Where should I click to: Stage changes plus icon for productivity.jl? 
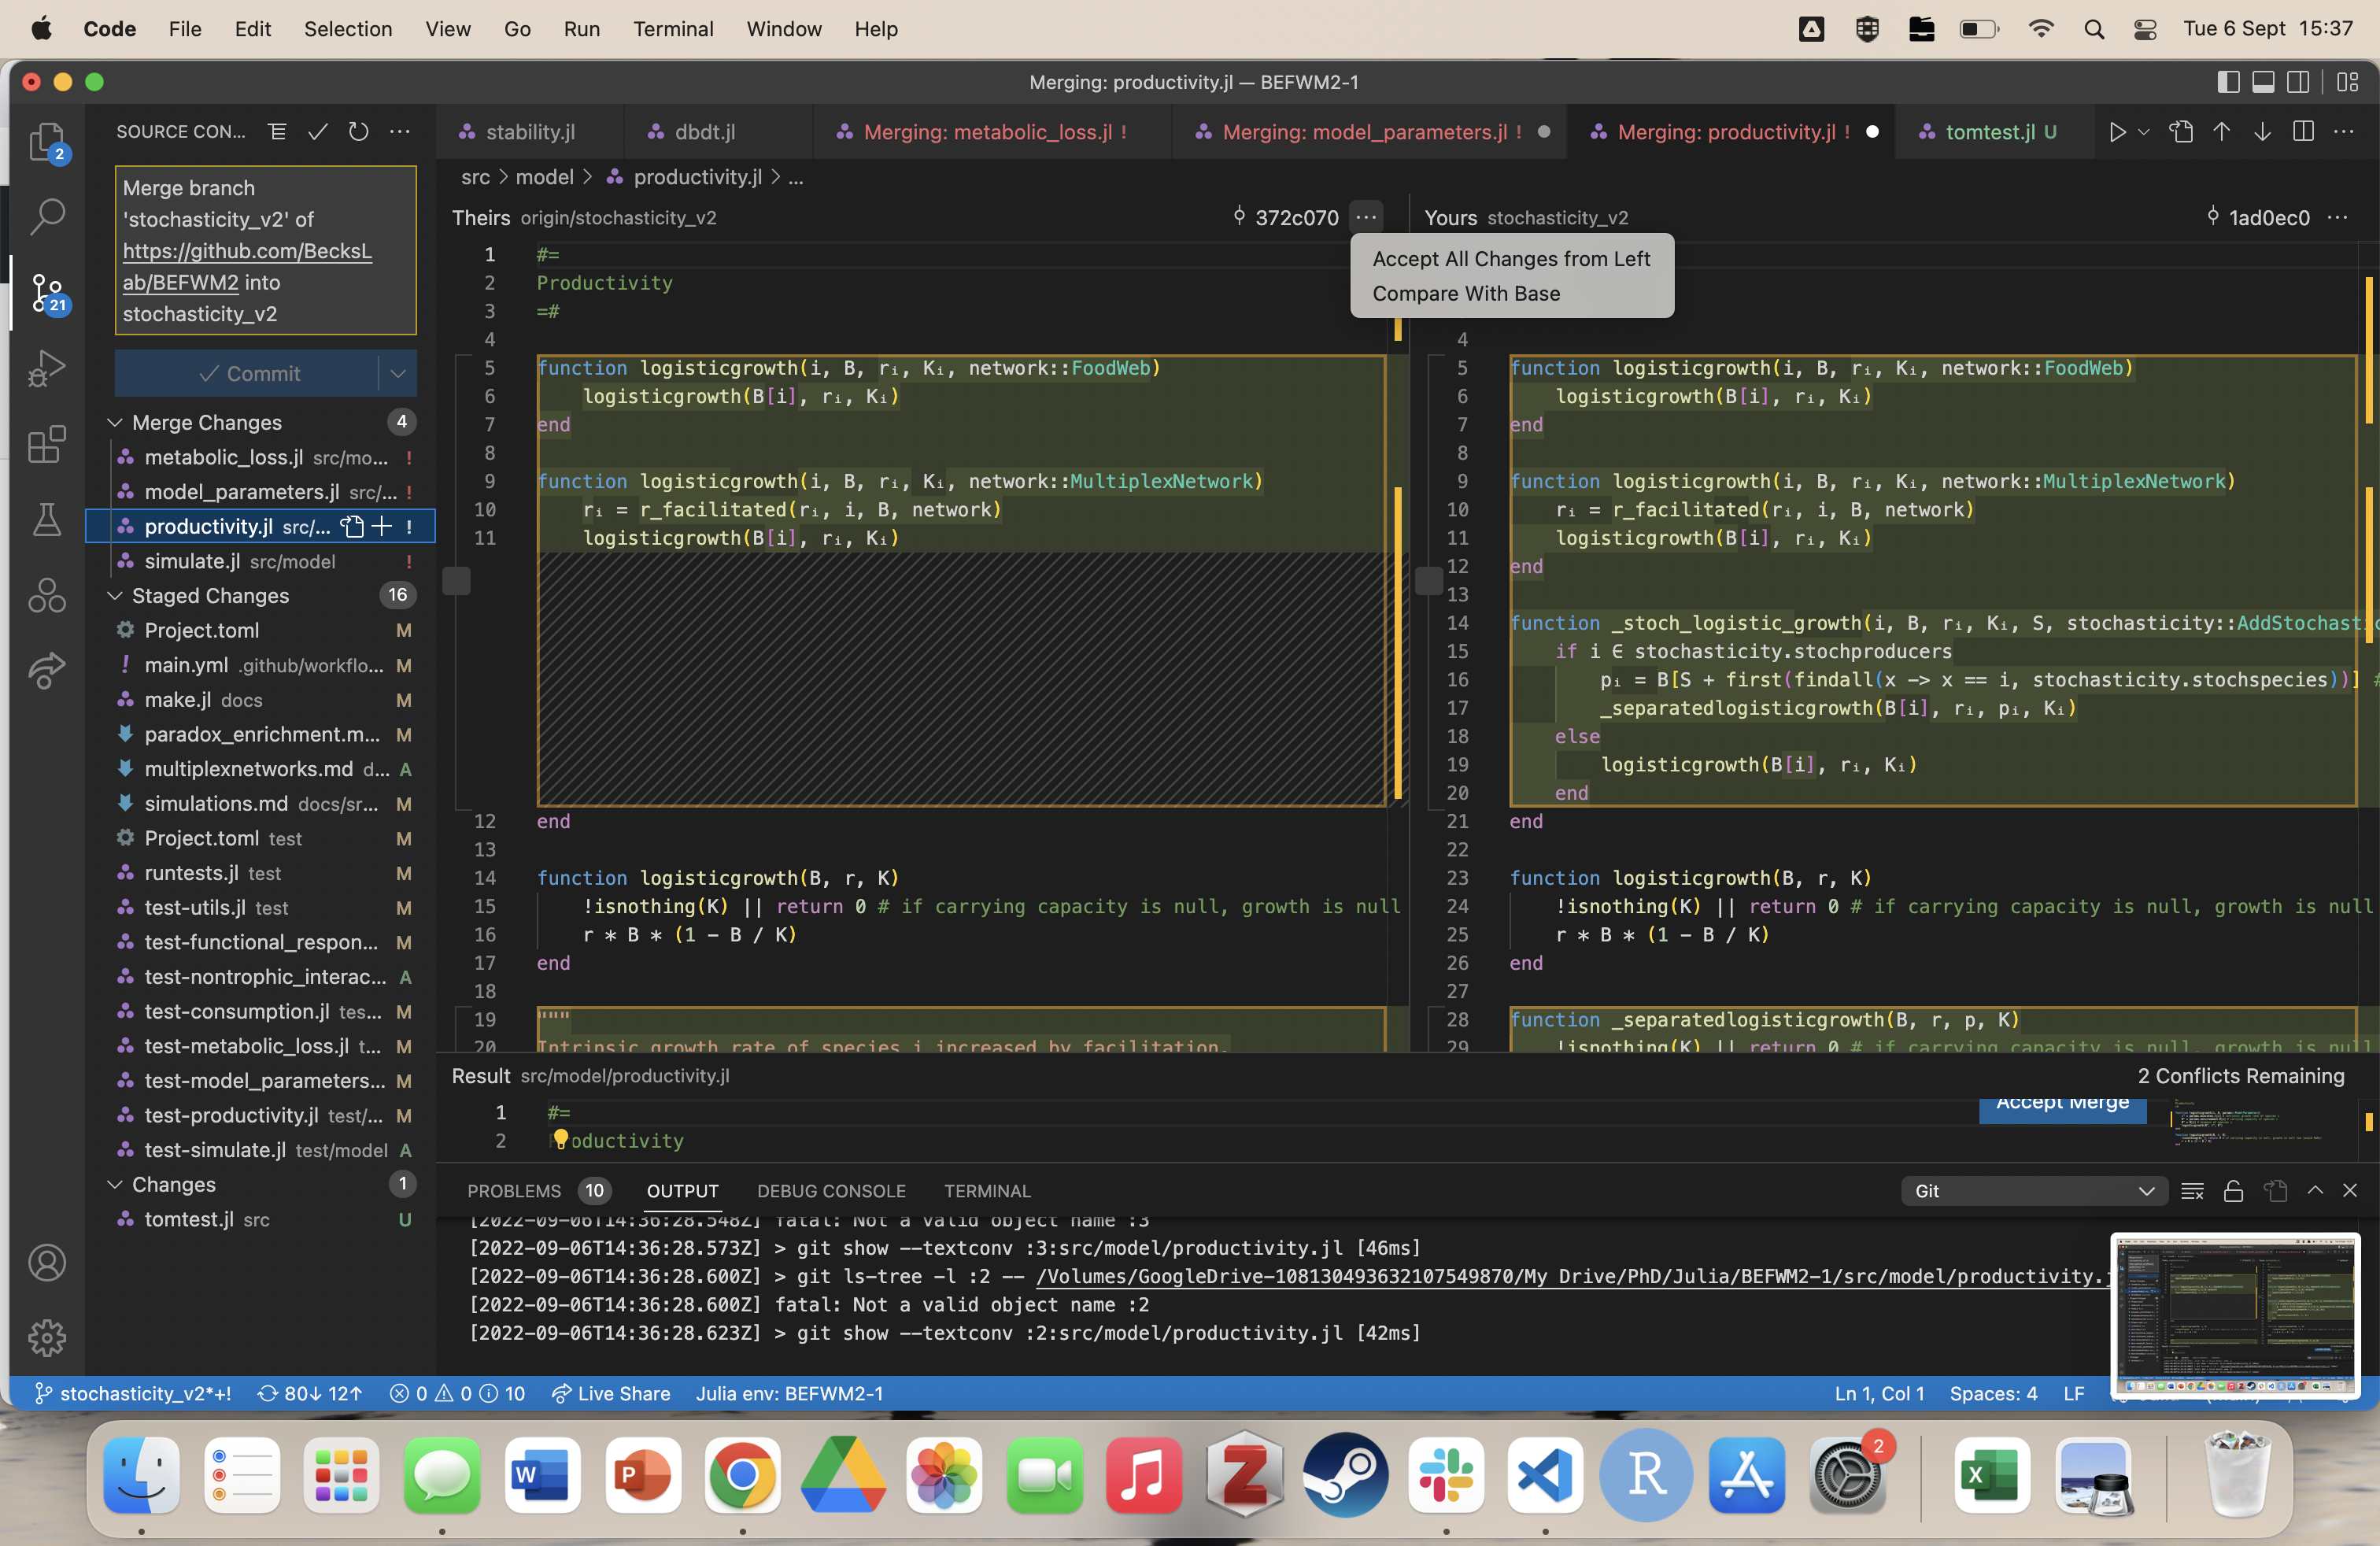382,526
